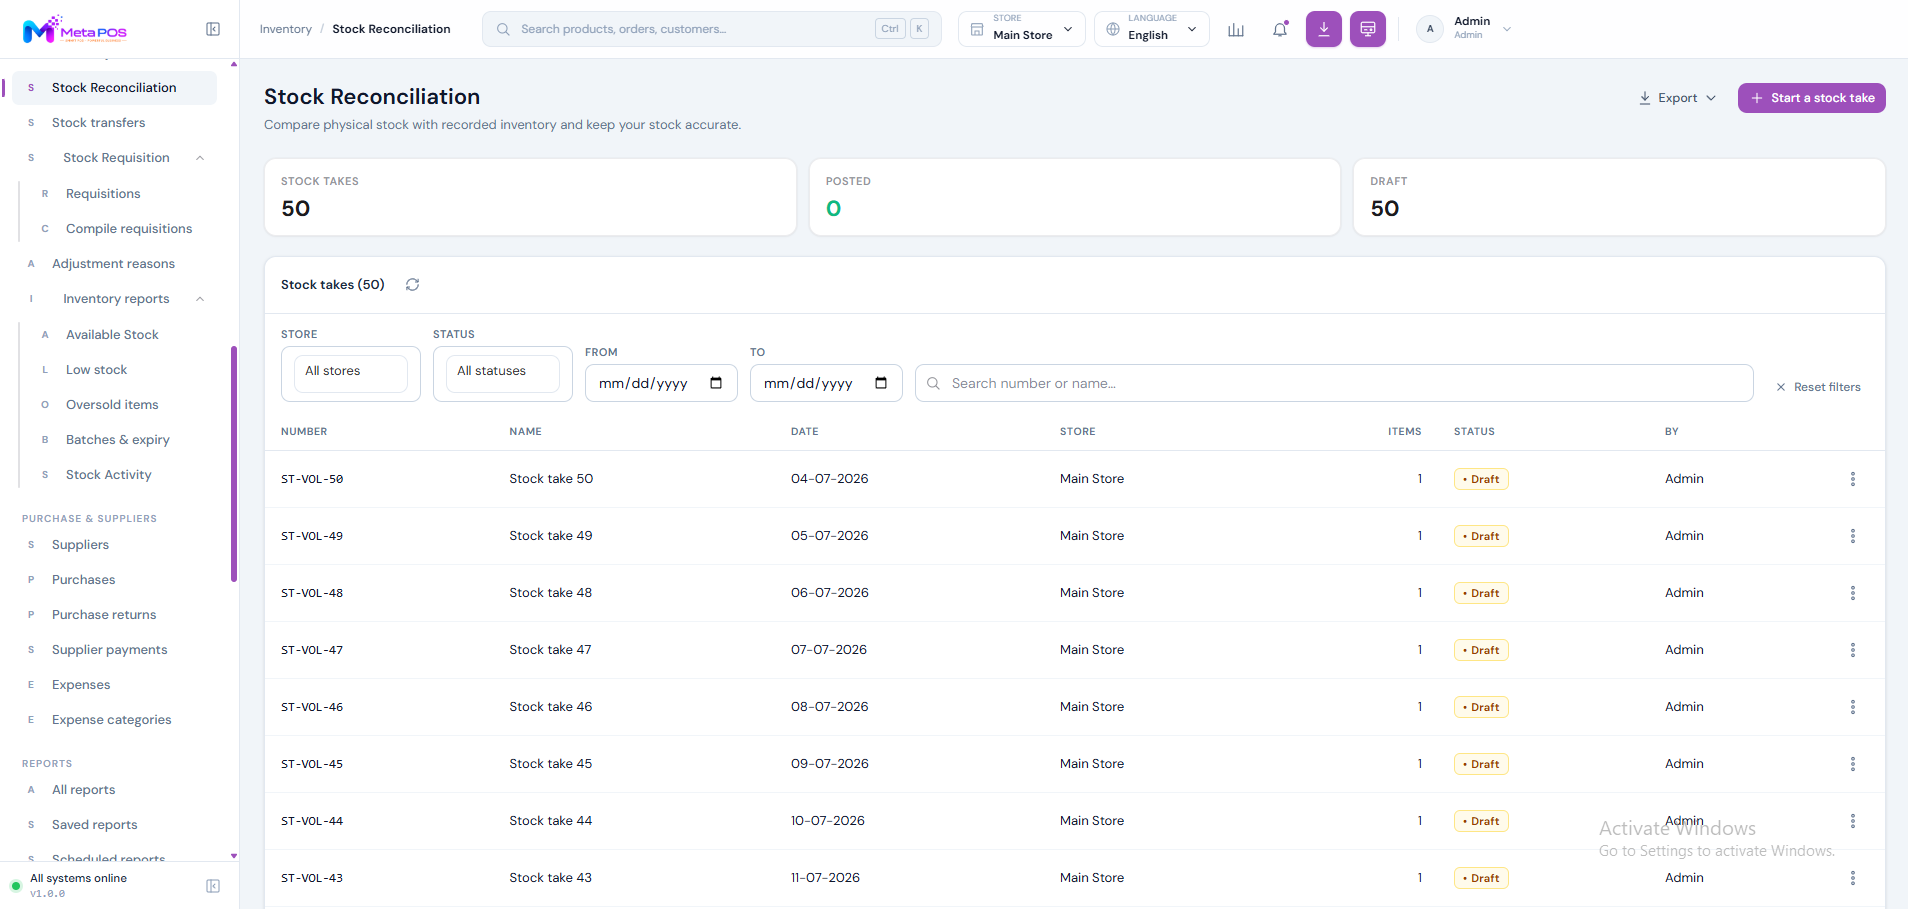
Task: Open the Language selector dropdown
Action: (1152, 29)
